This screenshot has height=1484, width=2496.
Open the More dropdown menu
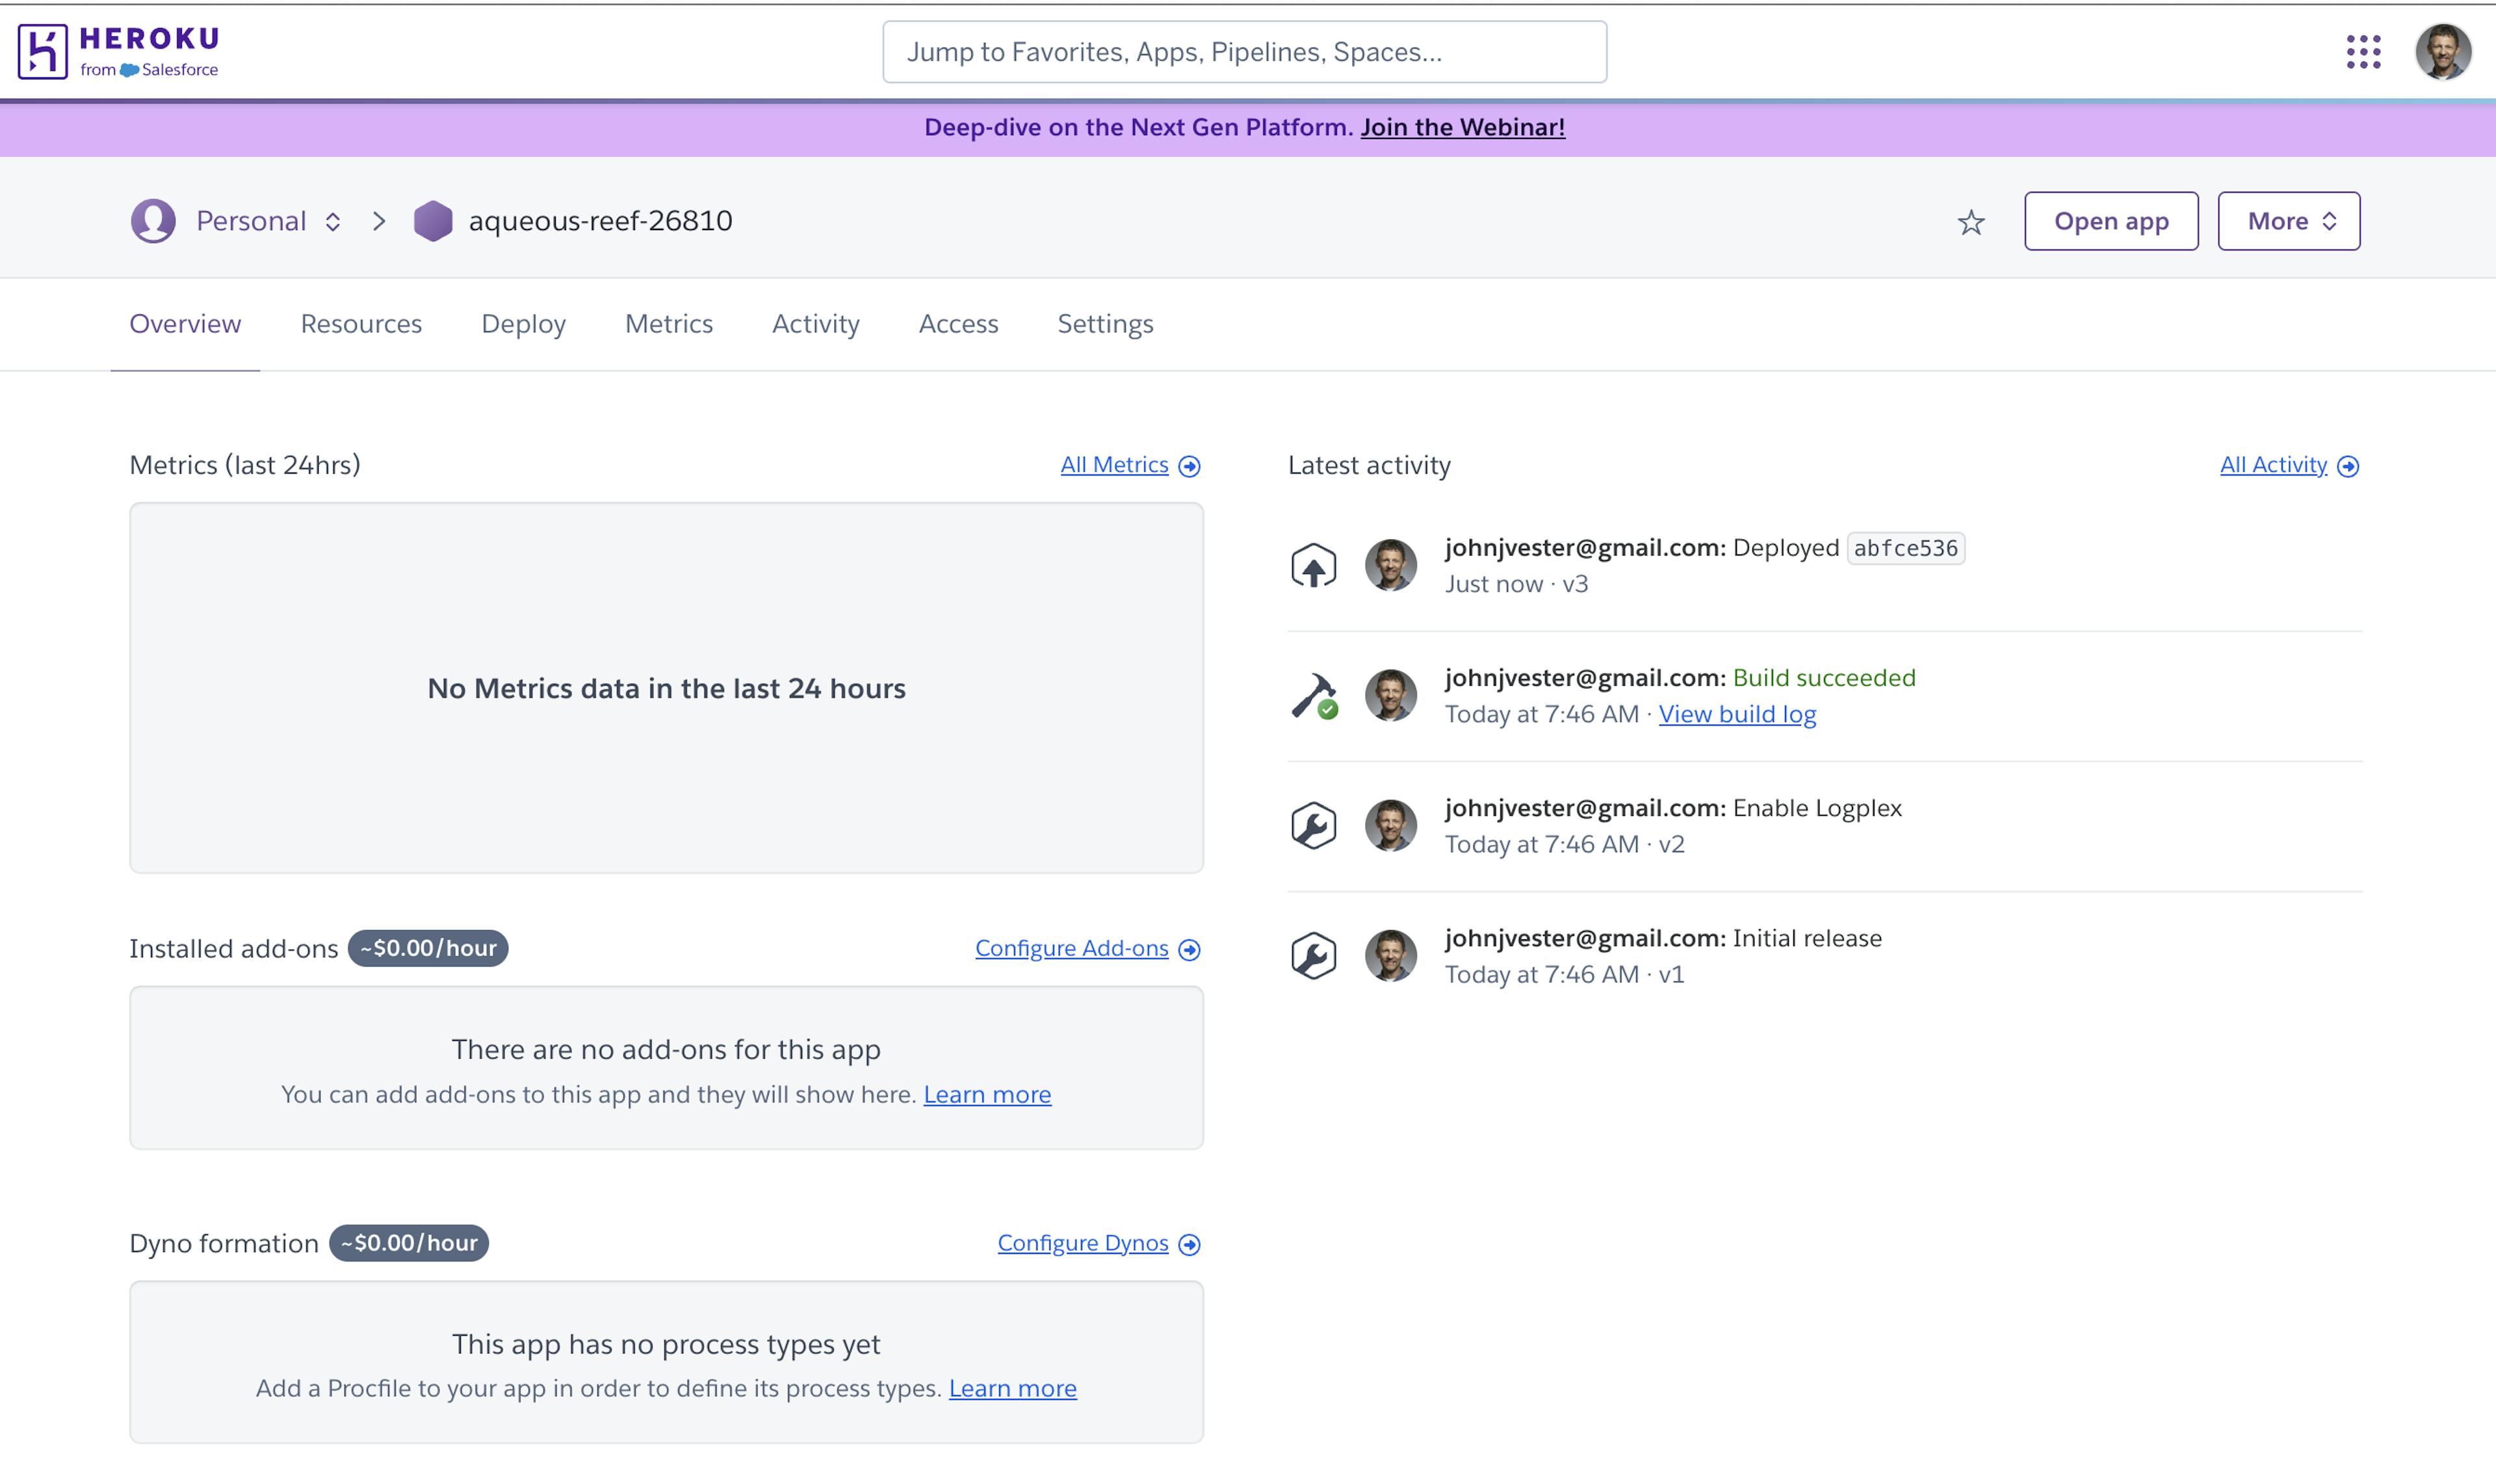click(2288, 221)
